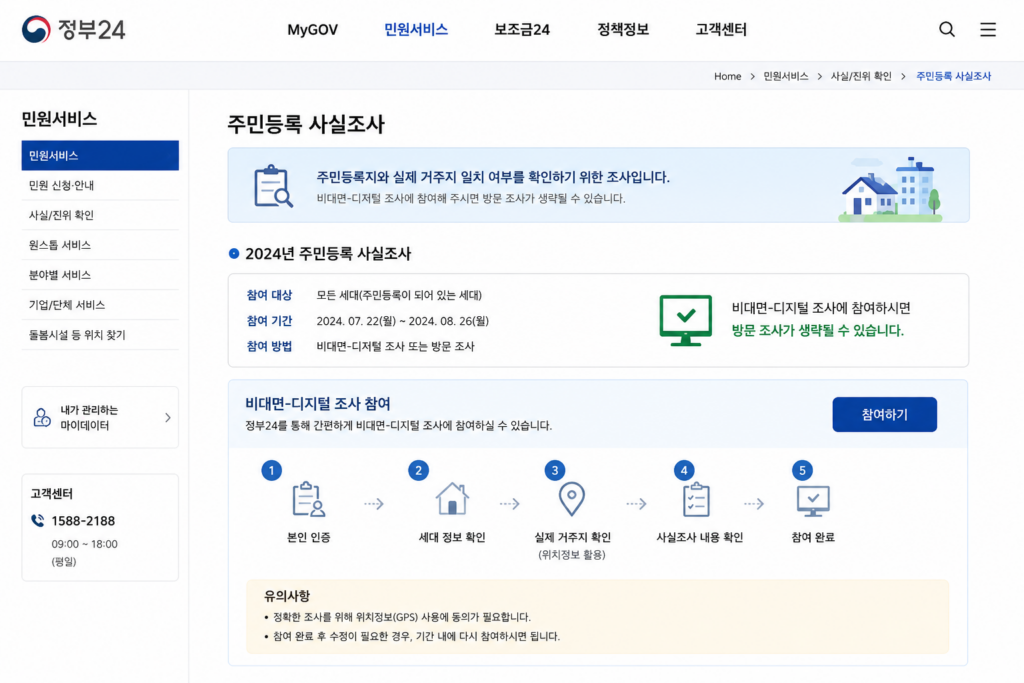This screenshot has width=1024, height=683.
Task: Select 돌봄시설 등 위치 찾기 in sidebar
Action: coord(100,335)
